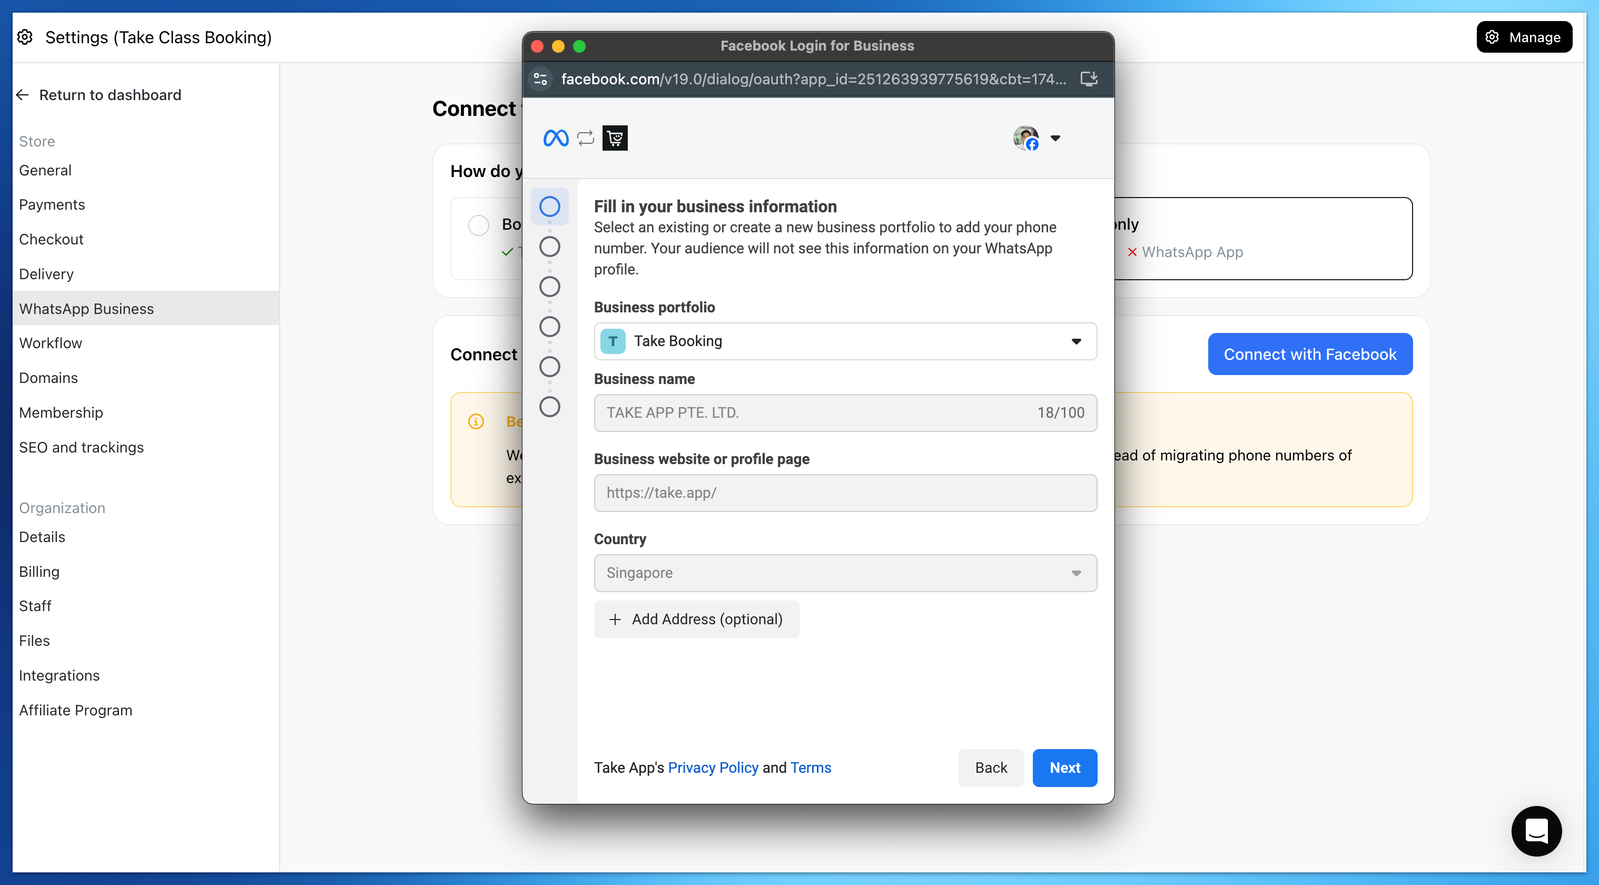Go to Checkout settings

click(146, 239)
